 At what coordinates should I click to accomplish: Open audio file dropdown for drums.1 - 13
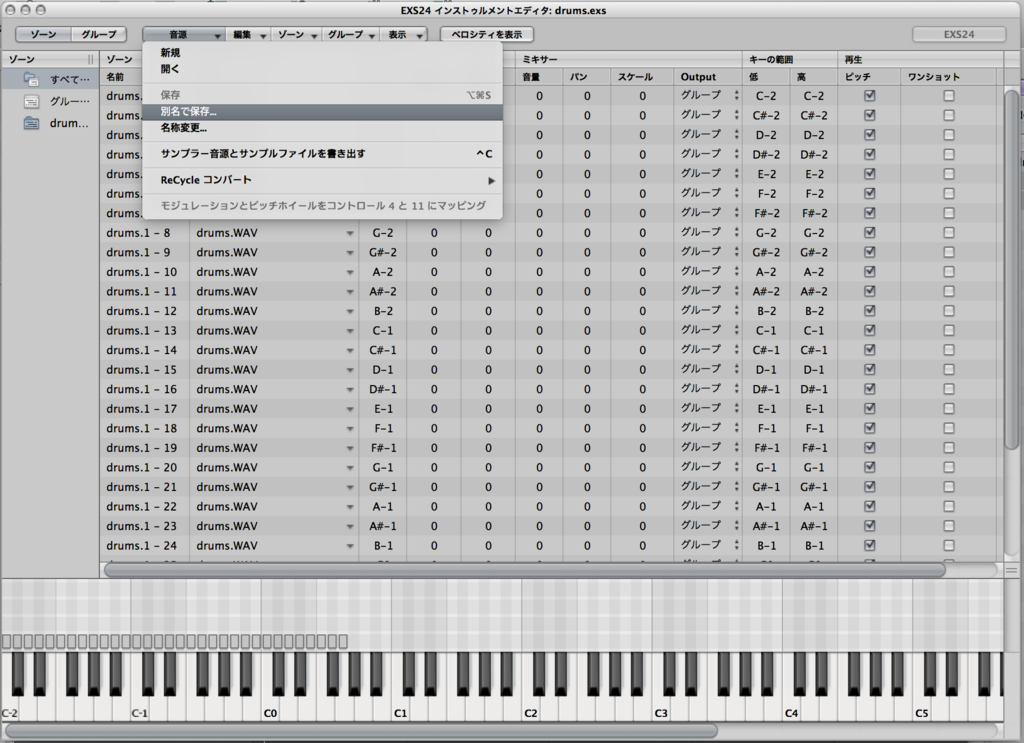[350, 332]
